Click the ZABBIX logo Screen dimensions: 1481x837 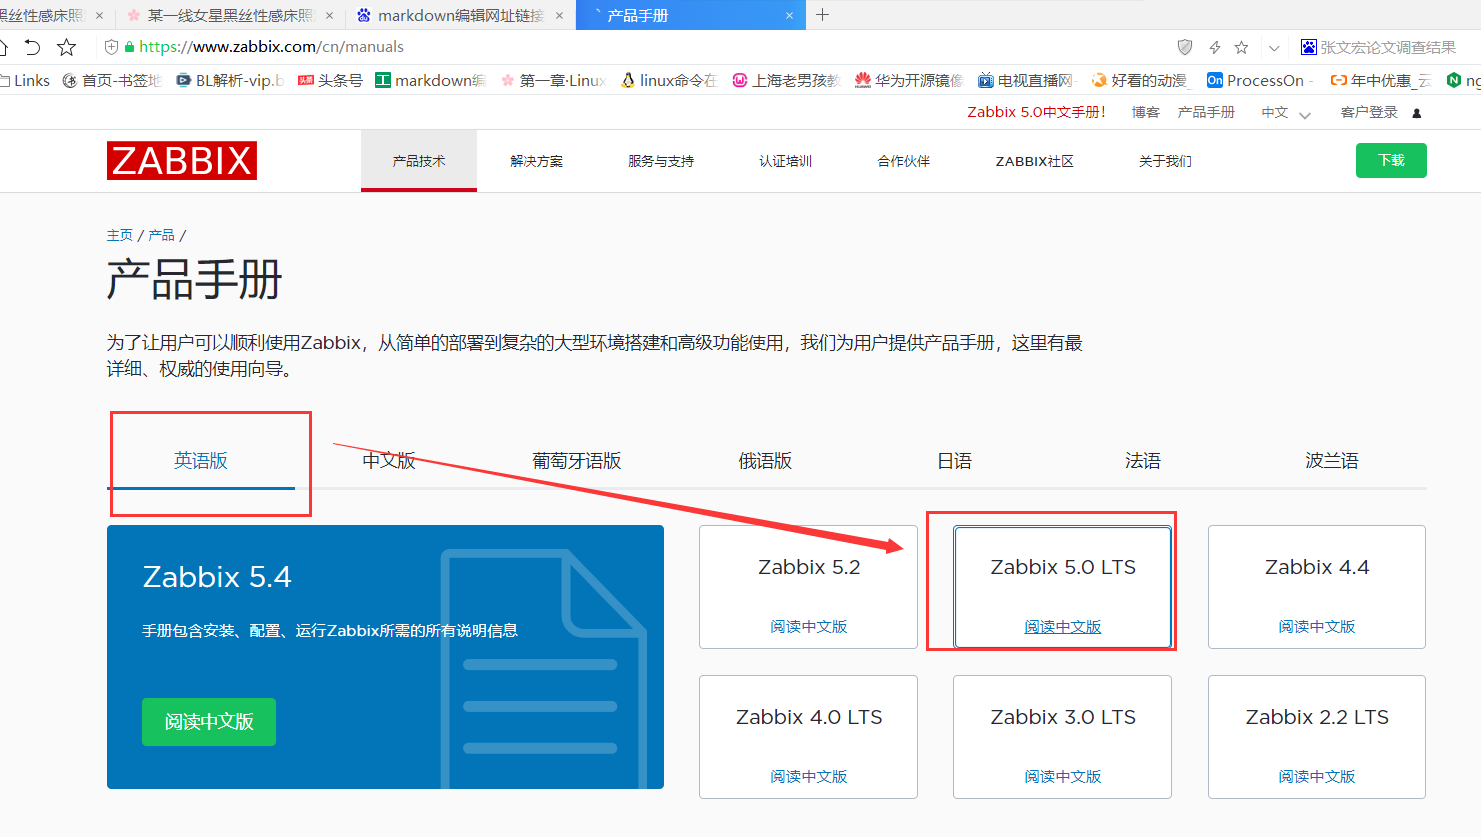point(181,160)
